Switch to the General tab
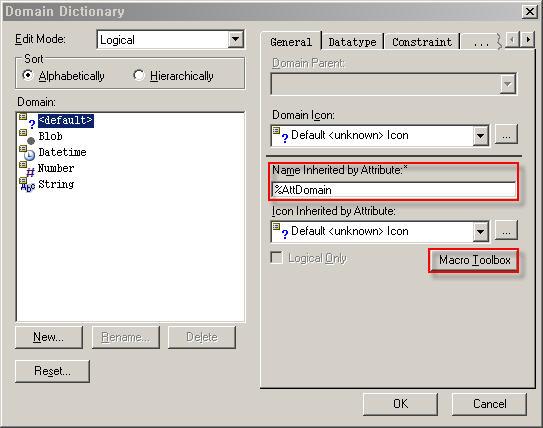 point(291,42)
